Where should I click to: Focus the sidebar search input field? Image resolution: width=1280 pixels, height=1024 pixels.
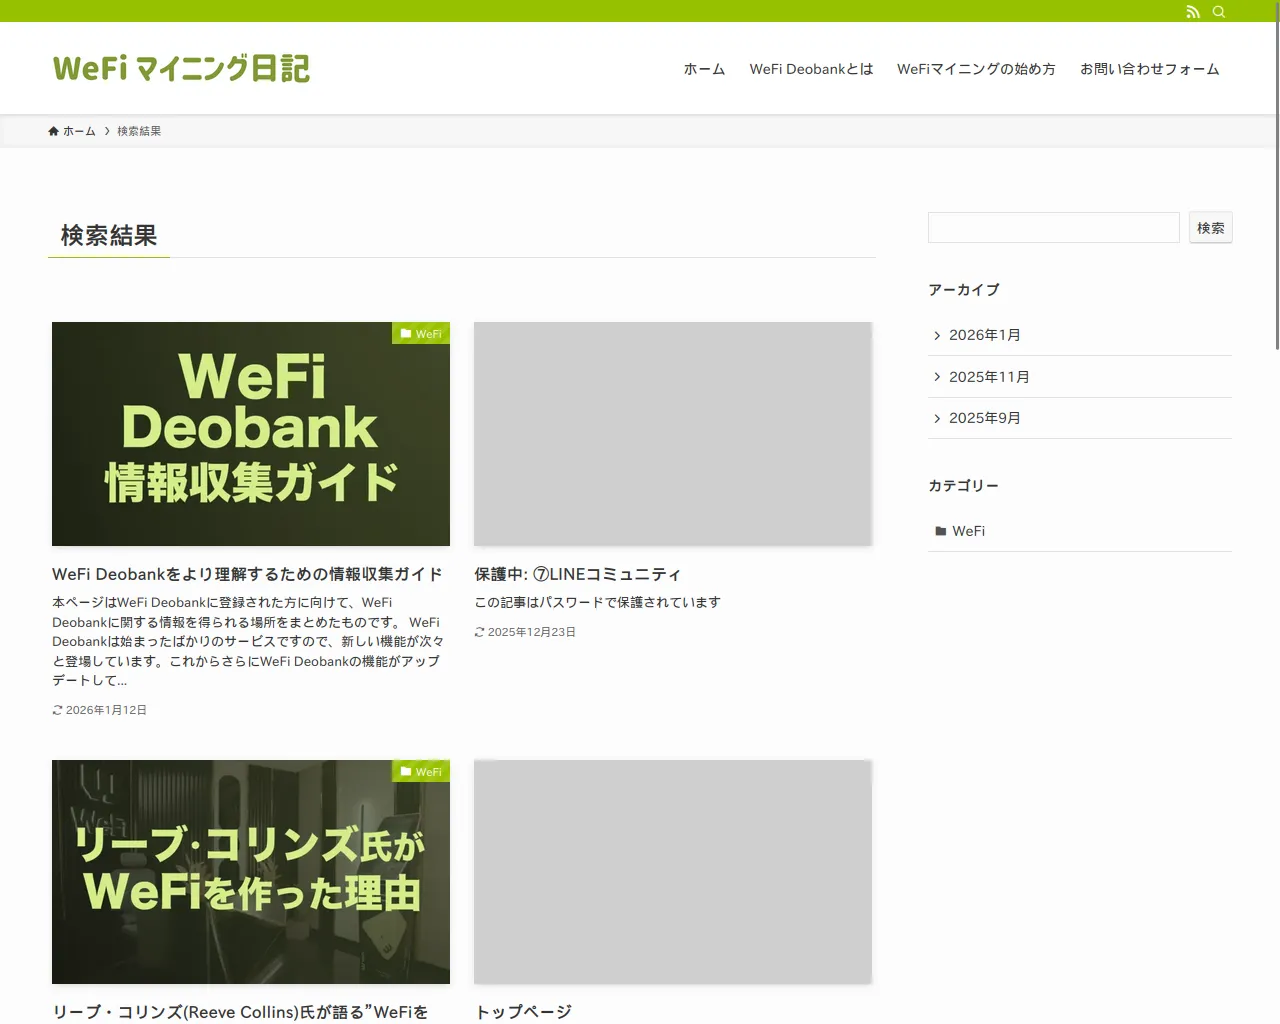pyautogui.click(x=1054, y=227)
